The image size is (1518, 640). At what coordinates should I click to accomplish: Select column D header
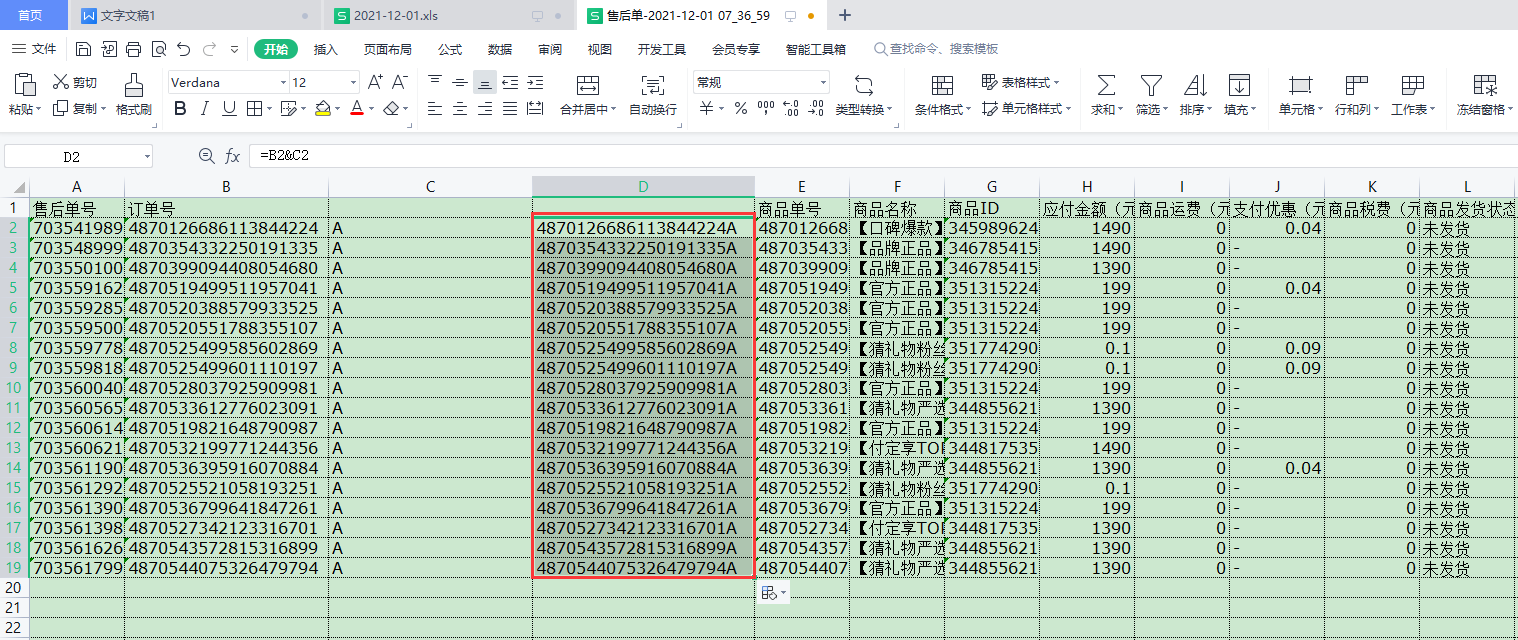[x=643, y=187]
